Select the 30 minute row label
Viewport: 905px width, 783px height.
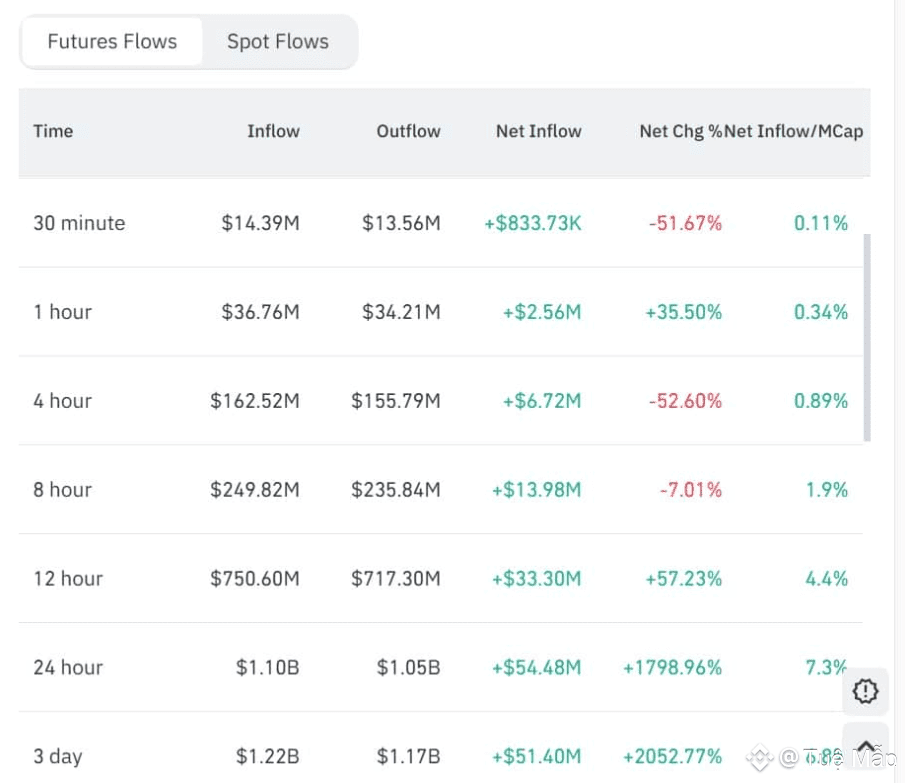(x=79, y=223)
